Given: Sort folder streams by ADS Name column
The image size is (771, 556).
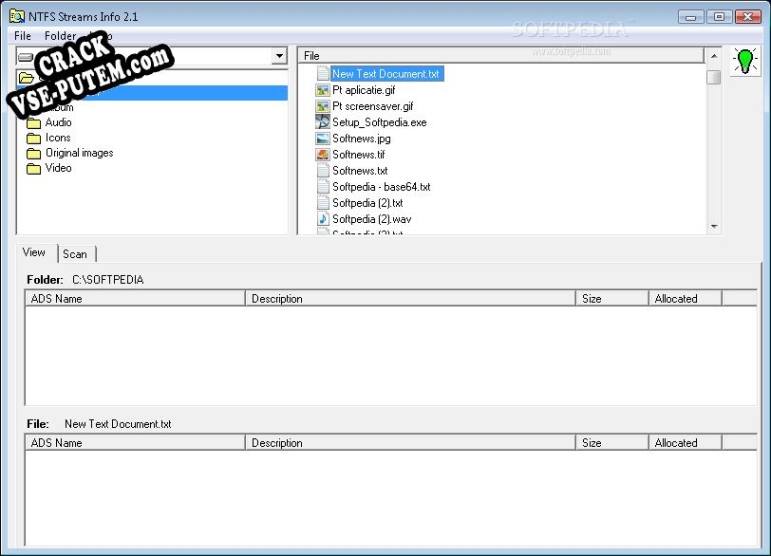Looking at the screenshot, I should pyautogui.click(x=135, y=298).
